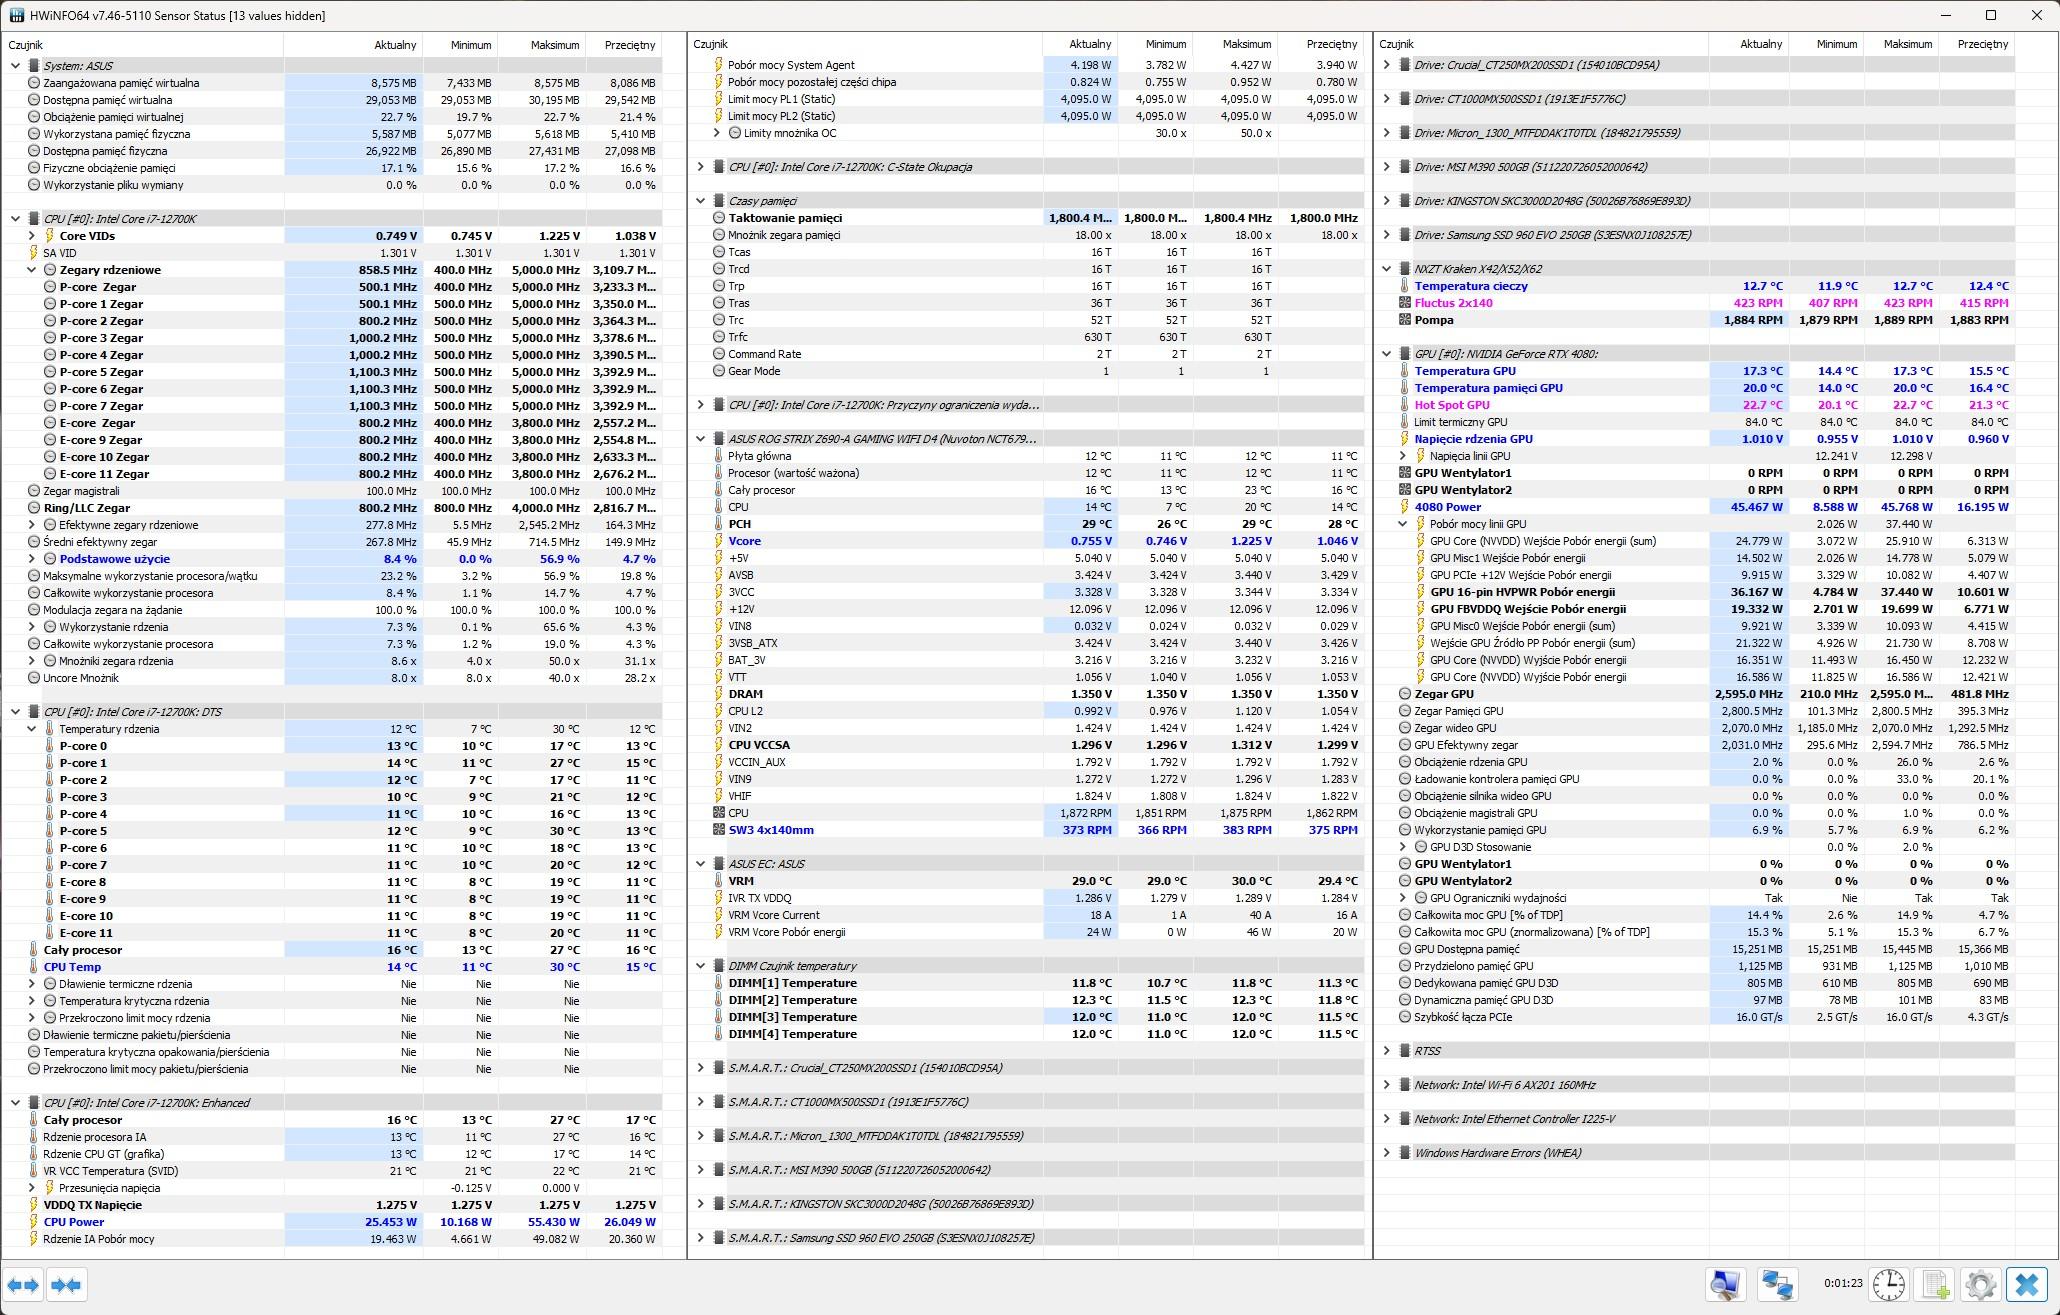Close sensors with the blue X button

tap(2027, 1285)
